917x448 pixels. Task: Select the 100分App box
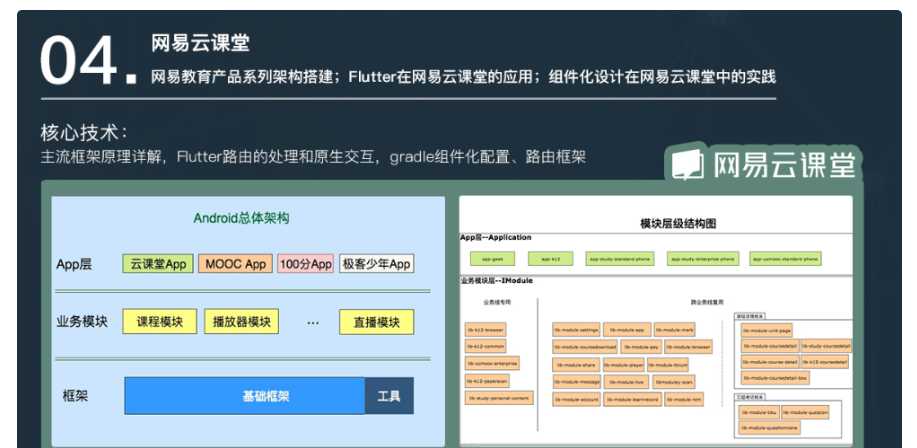tap(305, 264)
